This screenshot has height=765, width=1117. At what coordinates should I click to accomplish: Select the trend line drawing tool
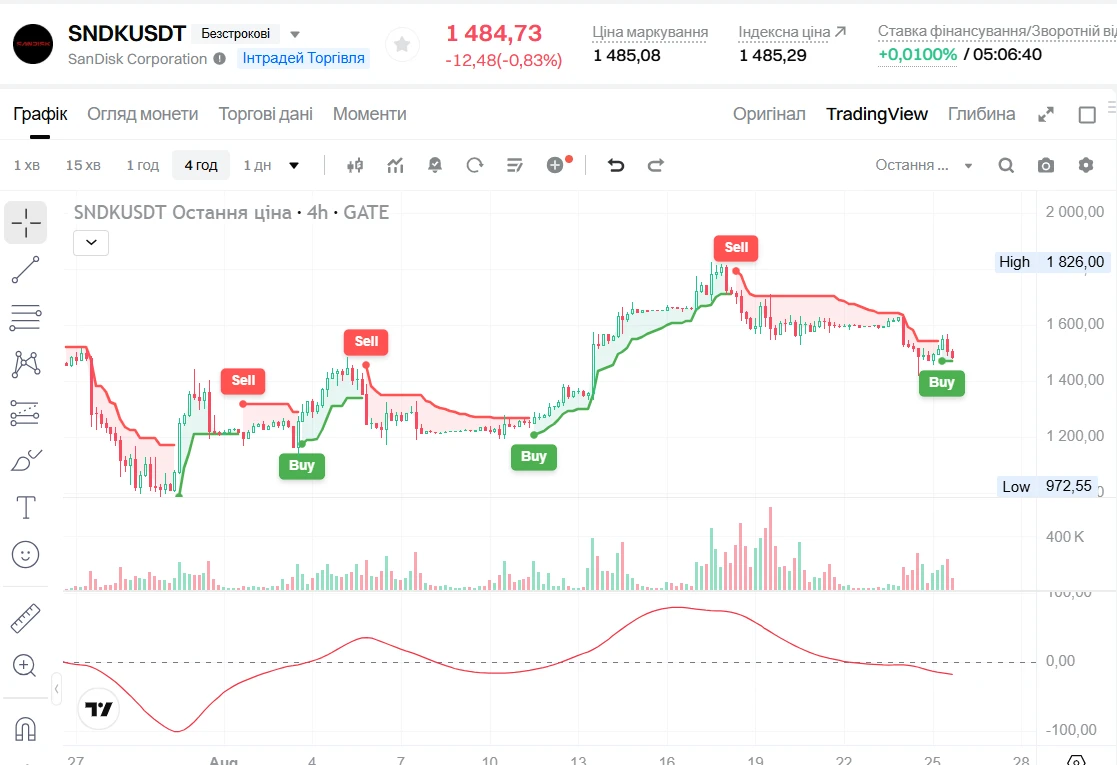click(x=26, y=270)
